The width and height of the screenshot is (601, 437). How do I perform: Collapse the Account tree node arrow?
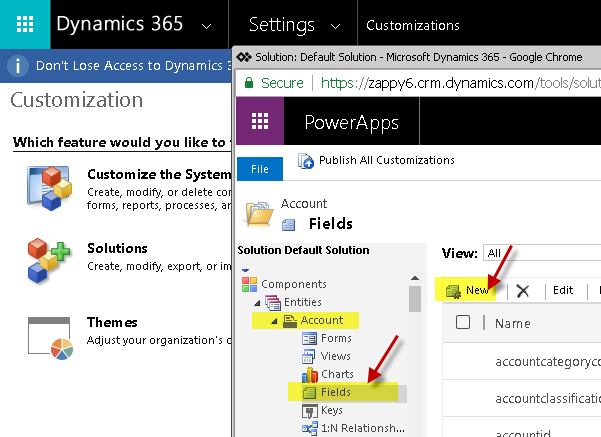[x=274, y=321]
